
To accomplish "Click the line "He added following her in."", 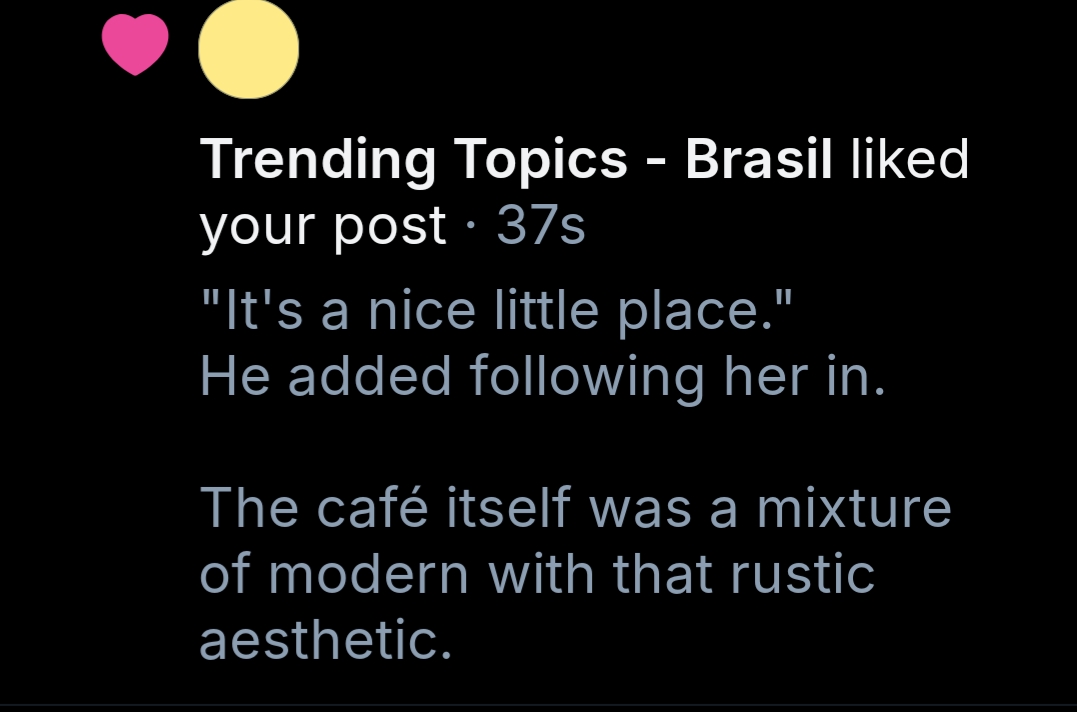I will [x=543, y=376].
